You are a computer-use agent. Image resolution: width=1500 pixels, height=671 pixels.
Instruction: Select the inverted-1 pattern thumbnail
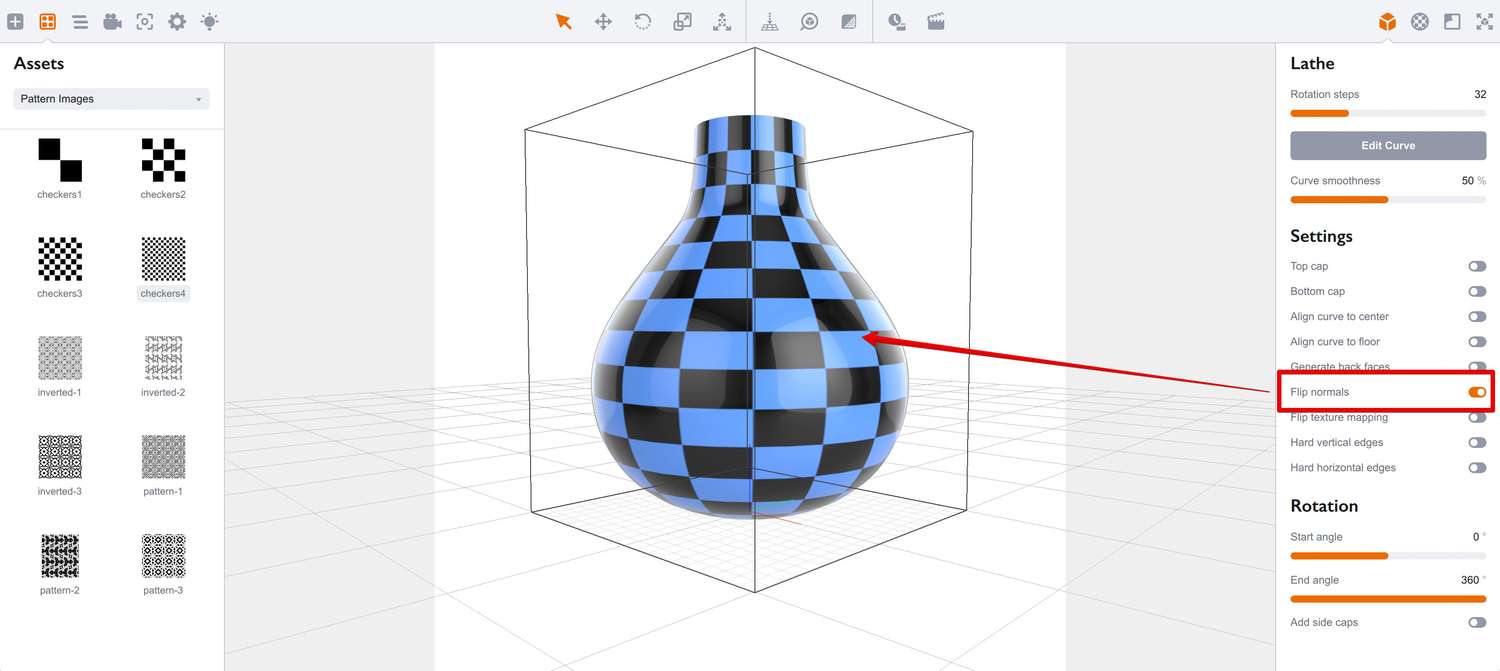tap(60, 358)
